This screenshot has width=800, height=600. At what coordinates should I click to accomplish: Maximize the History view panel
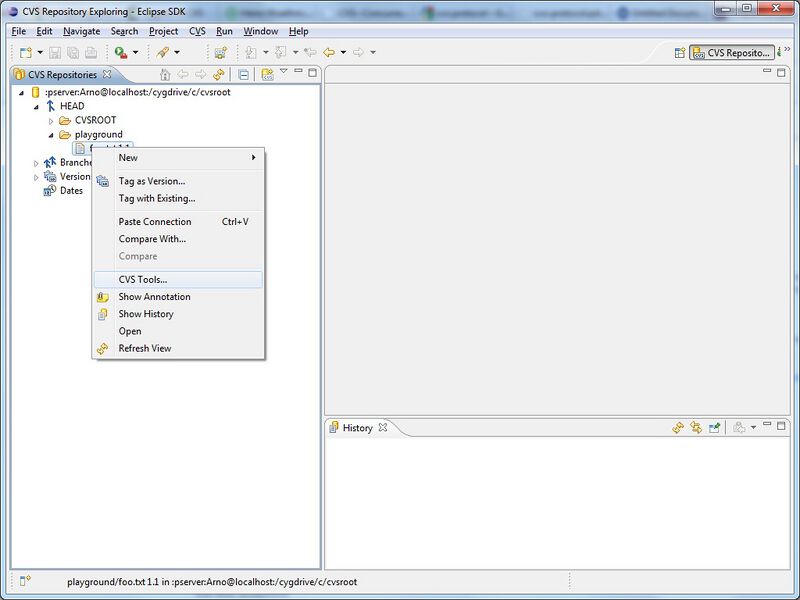tap(781, 426)
